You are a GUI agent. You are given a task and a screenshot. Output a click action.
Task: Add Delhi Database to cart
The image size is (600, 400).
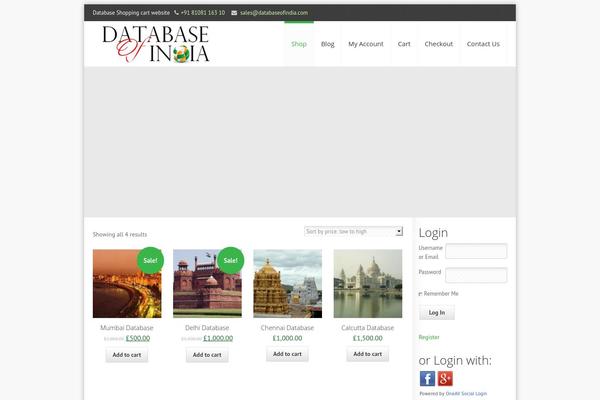pos(207,355)
